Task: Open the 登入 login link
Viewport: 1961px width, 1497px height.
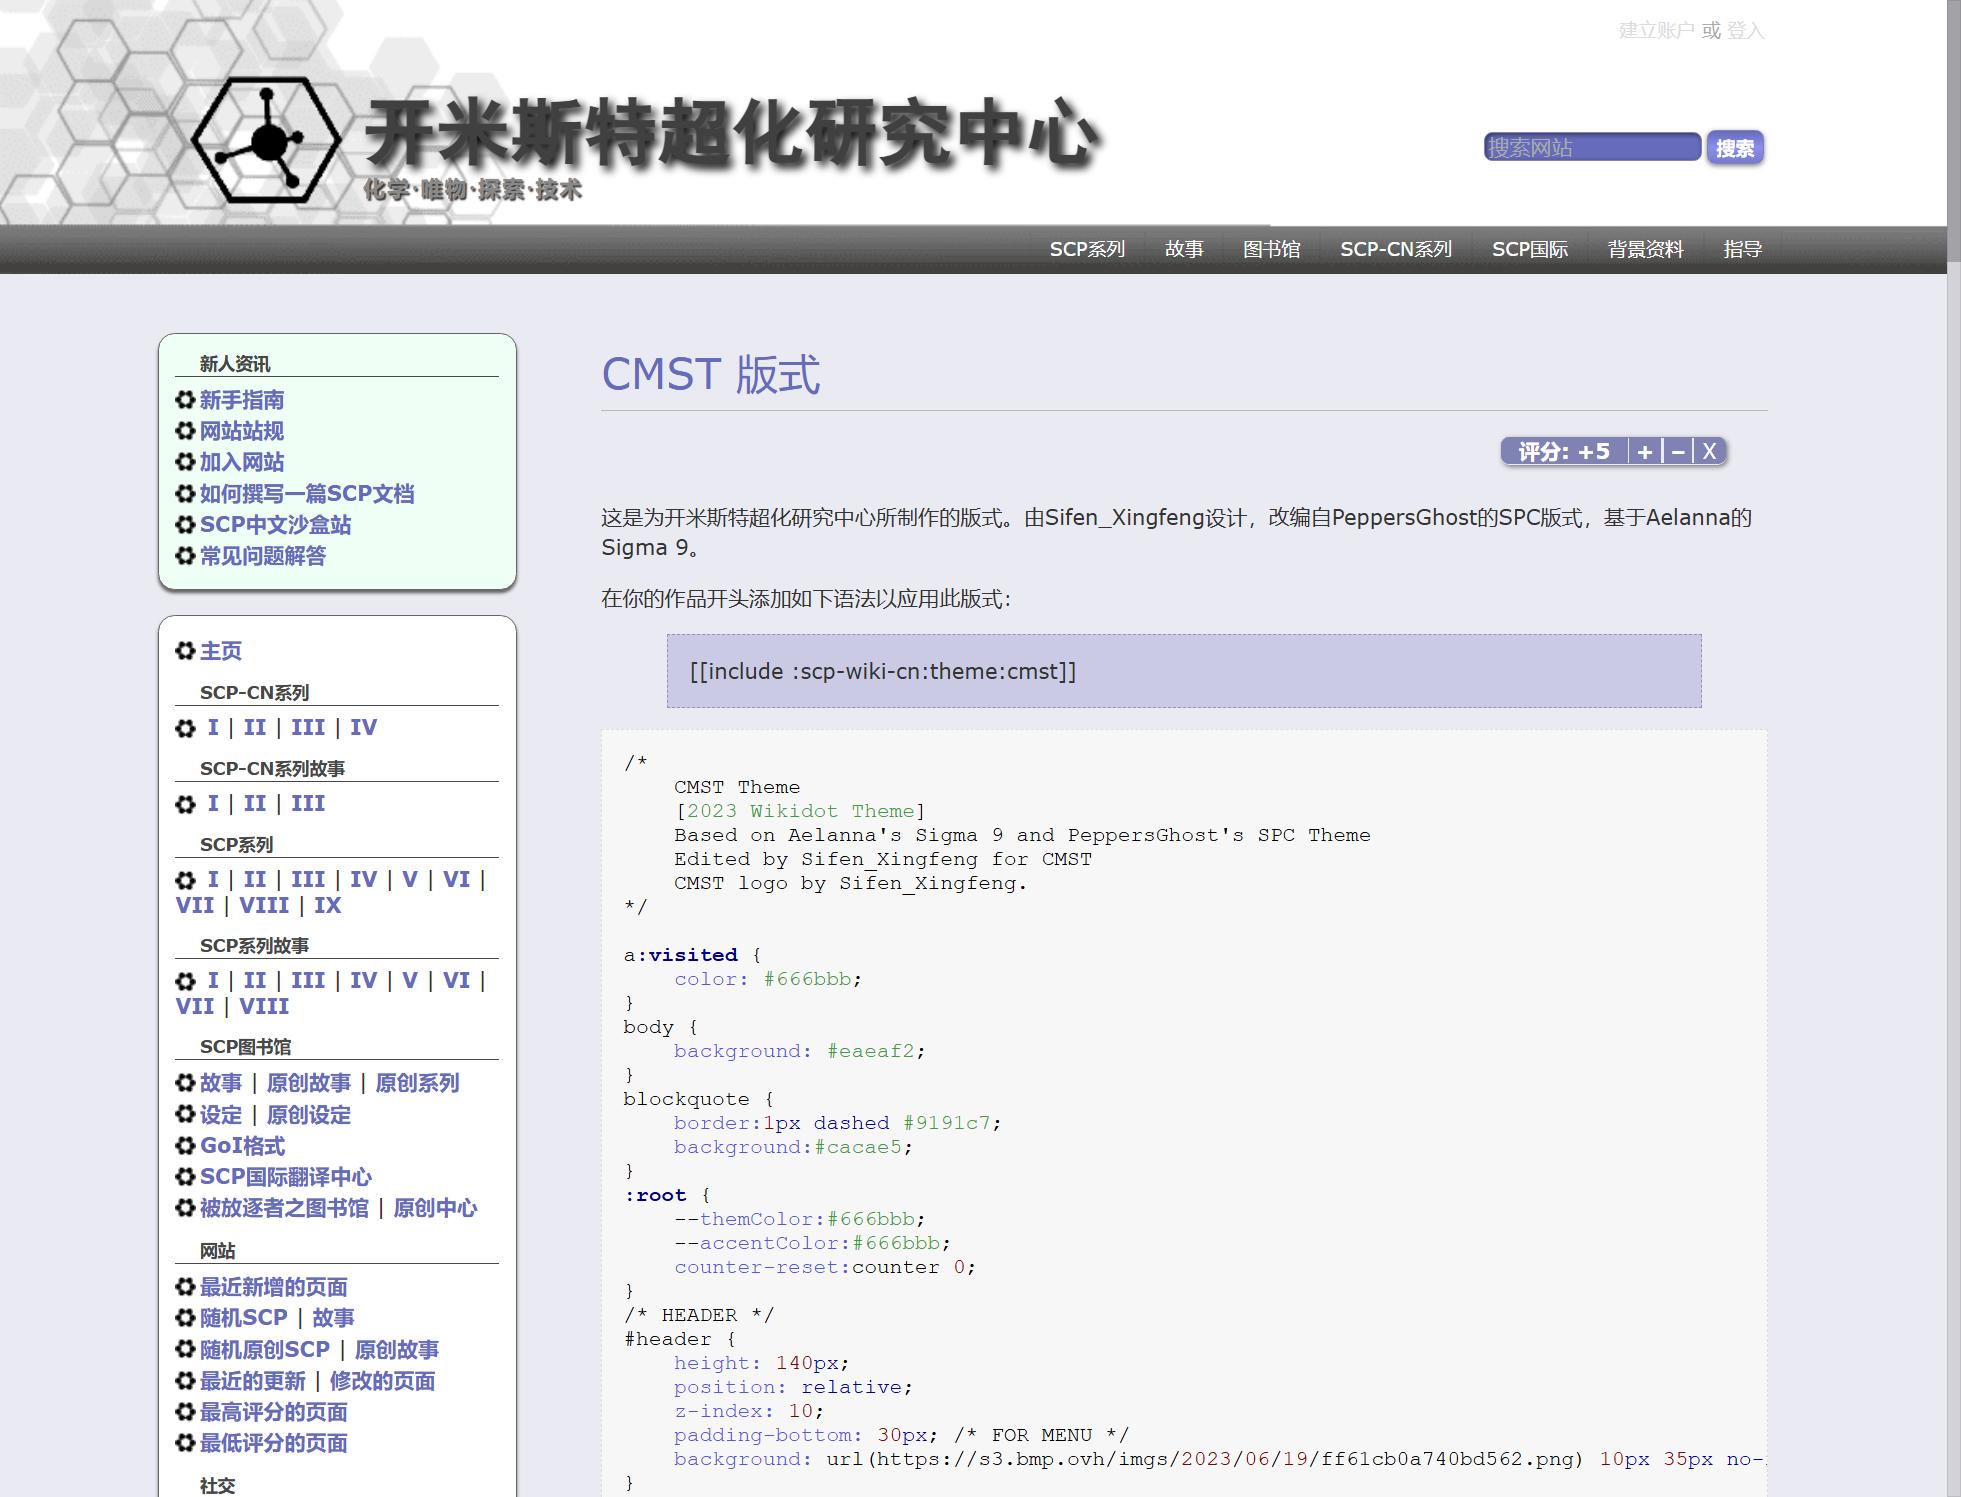Action: 1745,31
